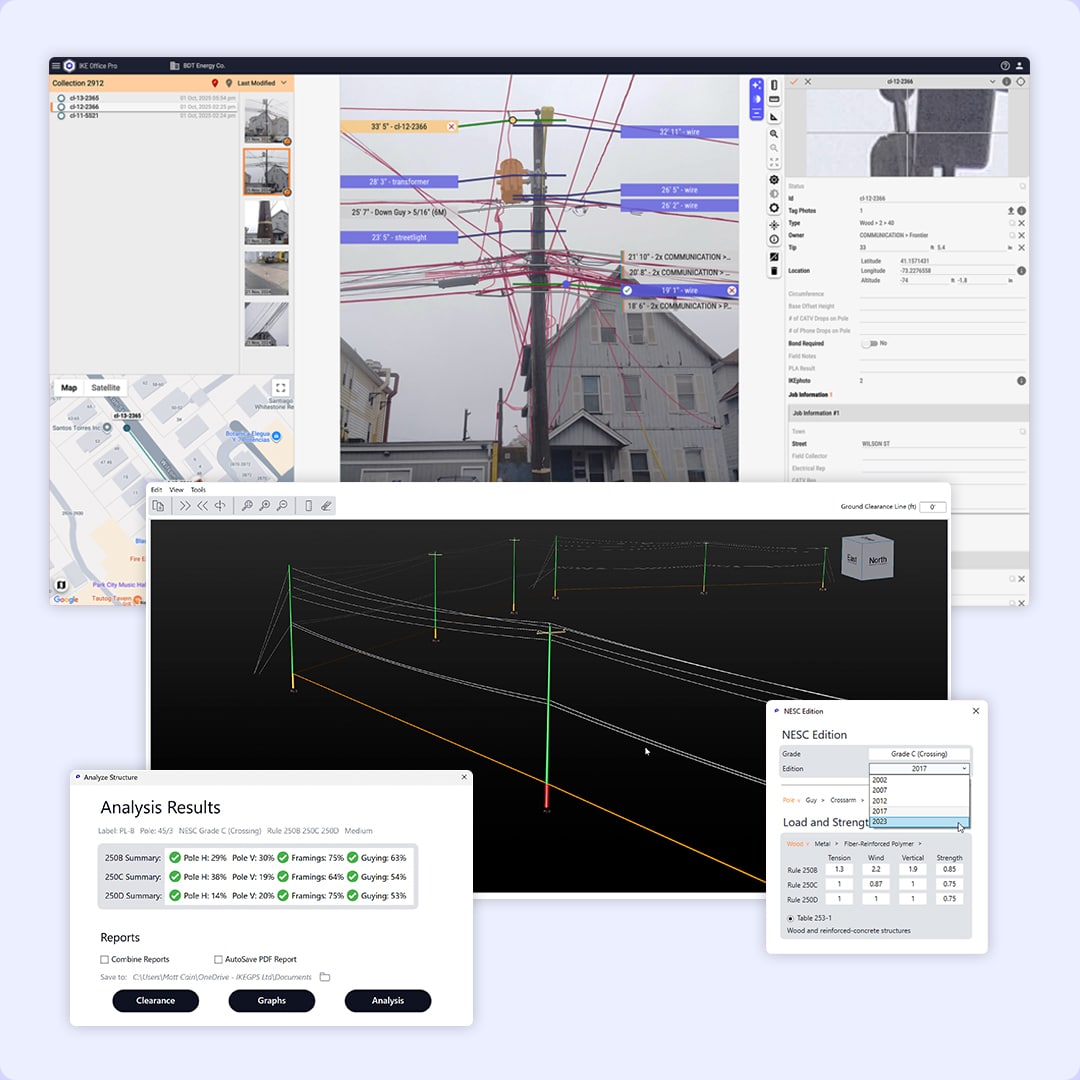Click the circled info icon in the photo toolbar
The height and width of the screenshot is (1080, 1080).
click(774, 240)
